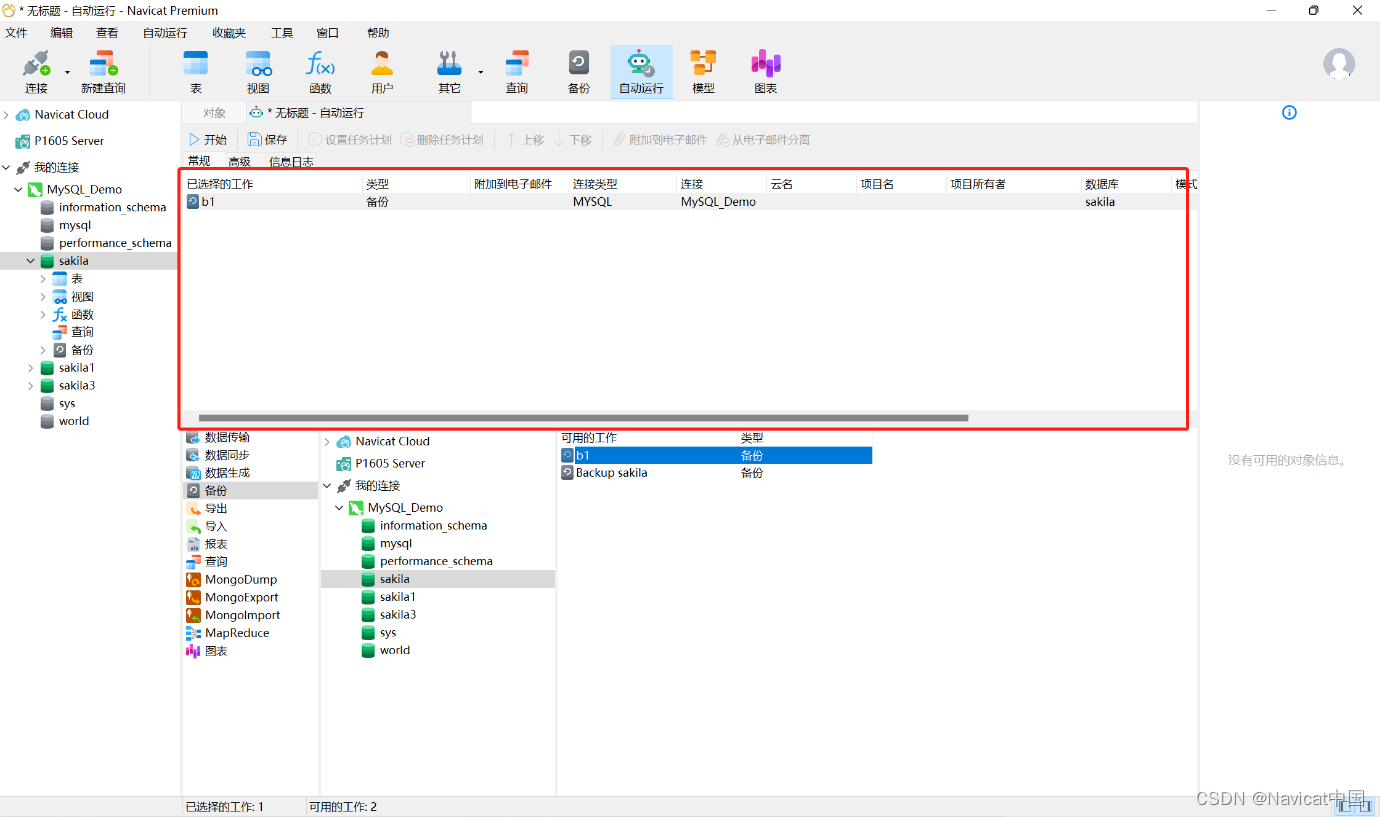Image resolution: width=1380 pixels, height=817 pixels.
Task: Select sakila3 in the lower database tree
Action: [398, 615]
